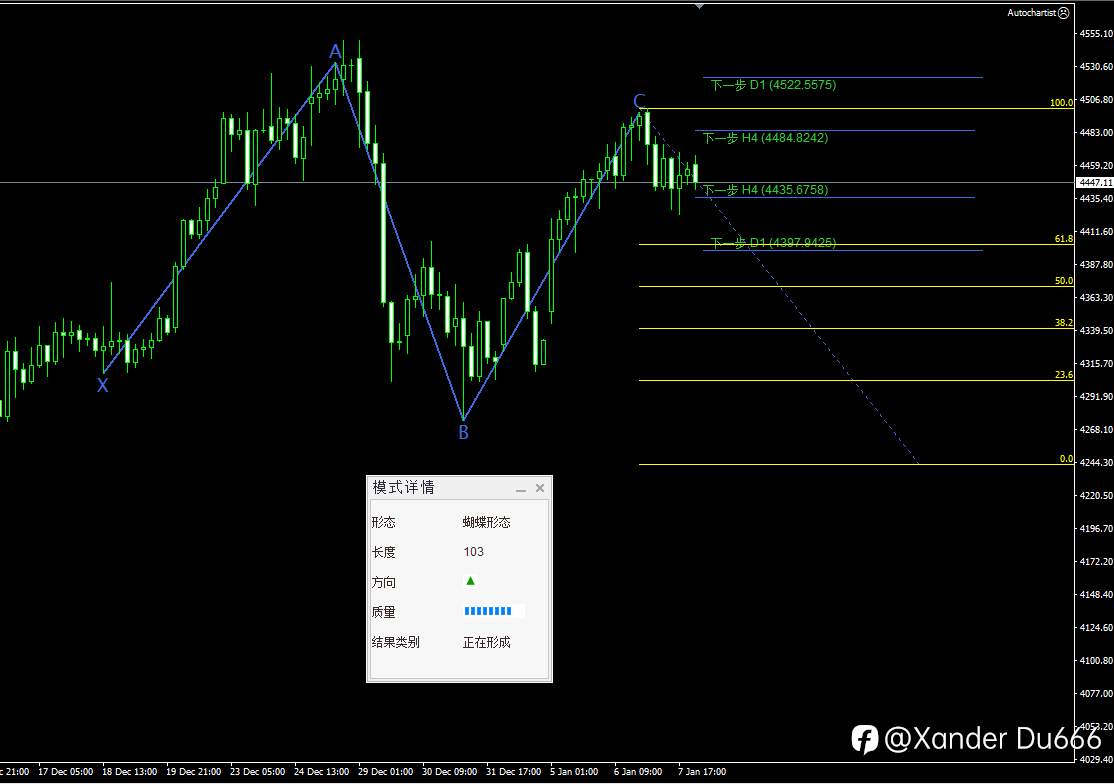
Task: Click the 5 Jan 01:00 time label
Action: click(x=574, y=771)
